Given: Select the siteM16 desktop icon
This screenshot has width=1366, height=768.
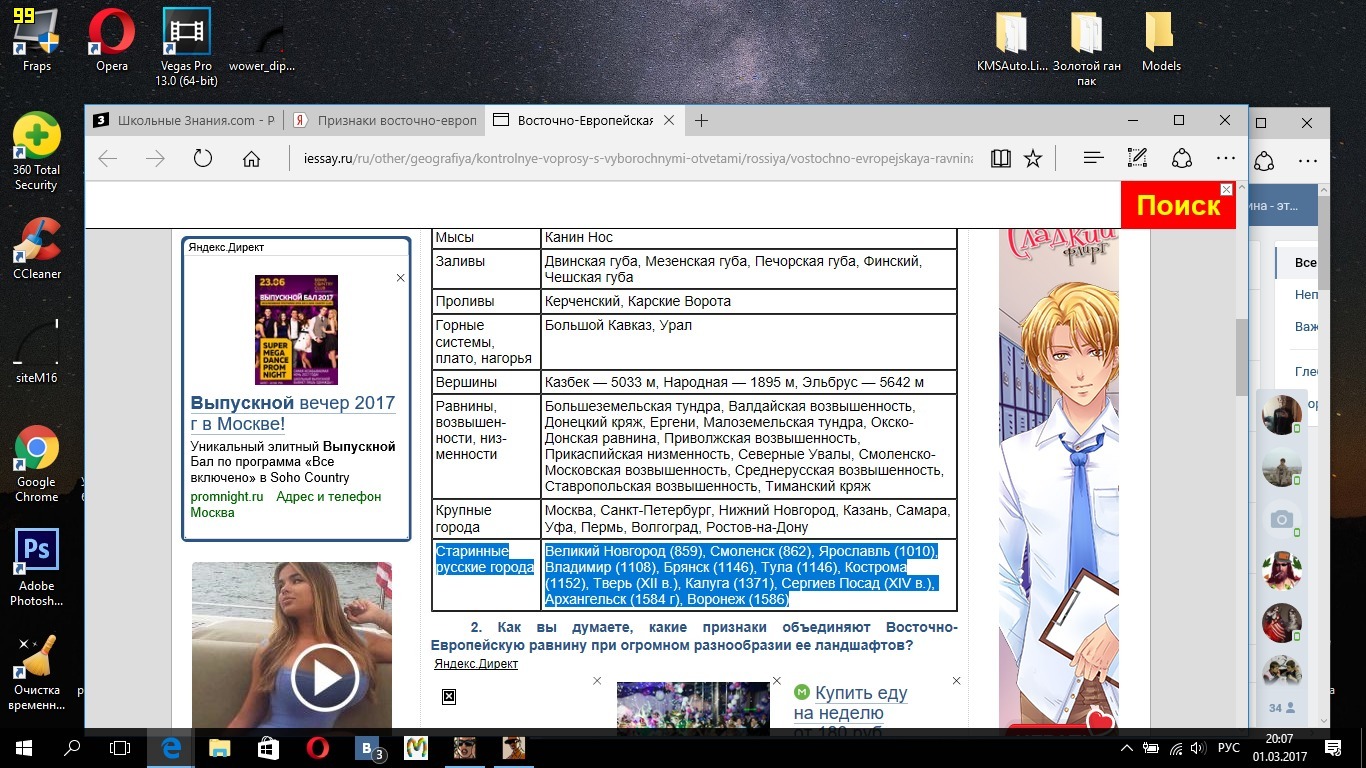Looking at the screenshot, I should pos(37,352).
